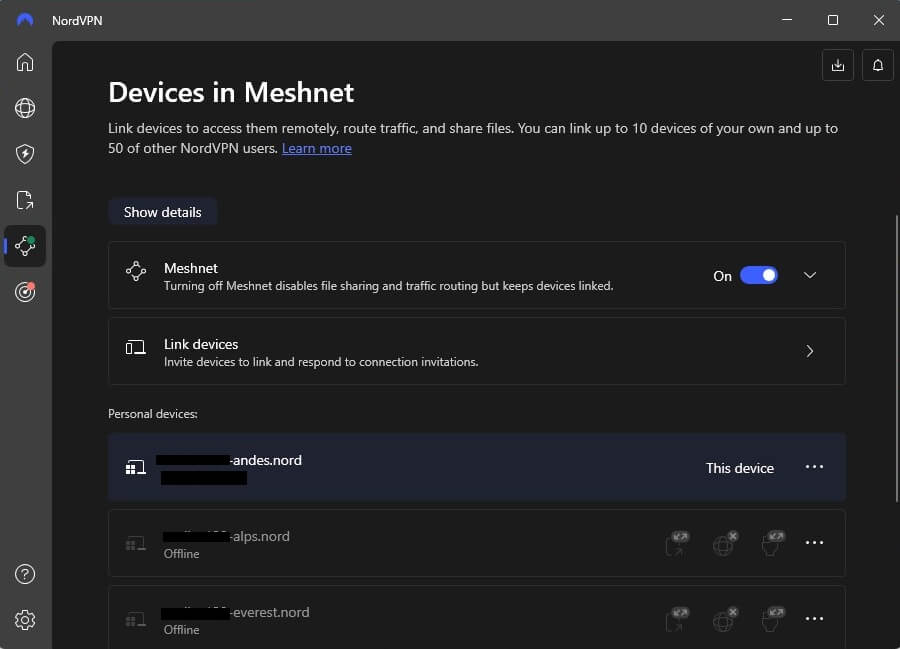Screen dimensions: 900x649
Task: Click the device icon for alps.nord
Action: click(135, 543)
